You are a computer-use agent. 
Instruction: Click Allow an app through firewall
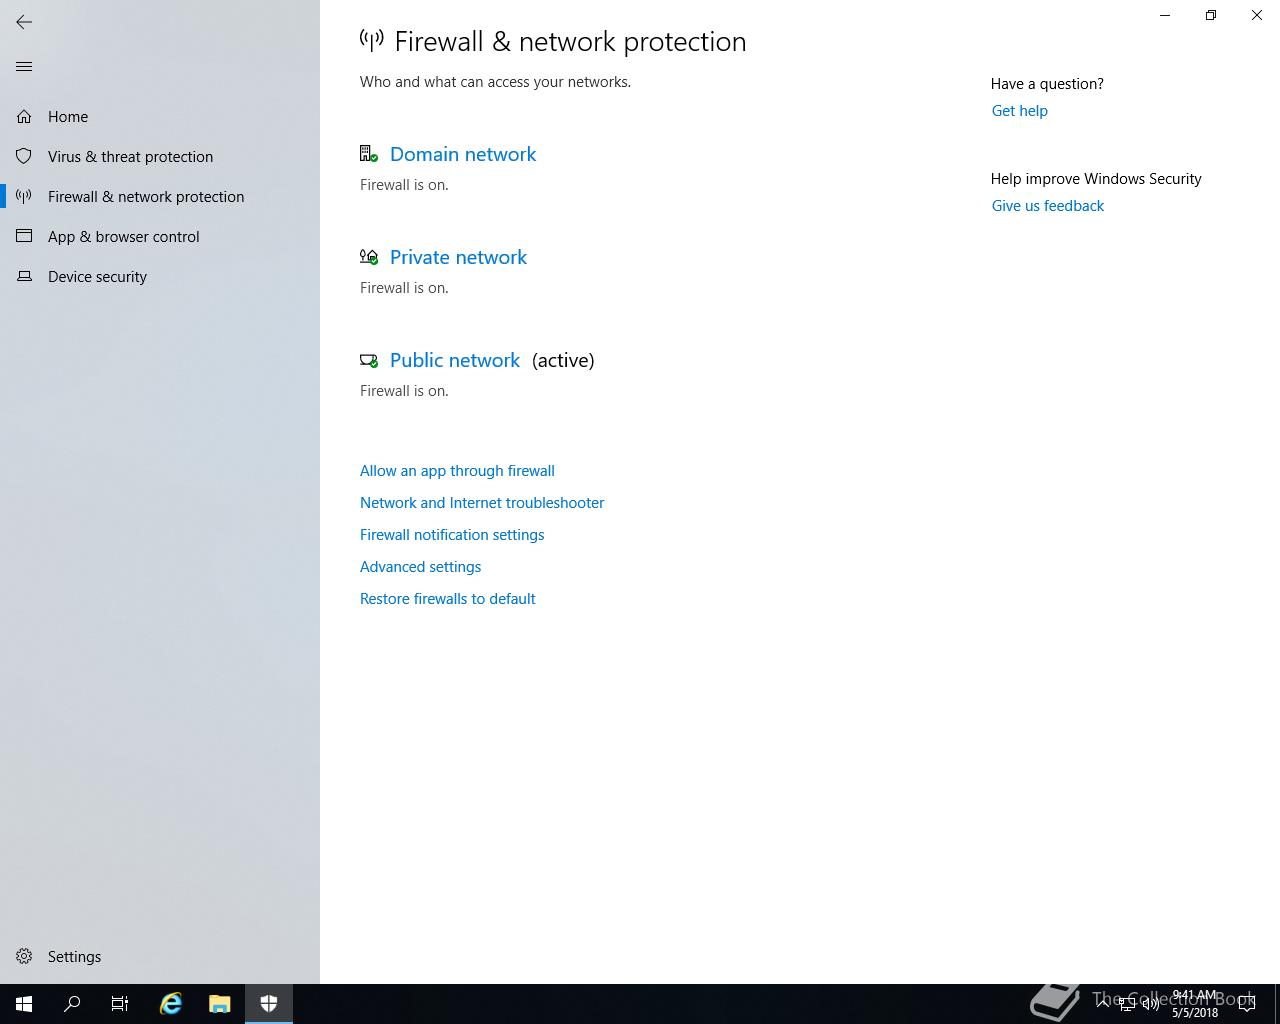(457, 471)
